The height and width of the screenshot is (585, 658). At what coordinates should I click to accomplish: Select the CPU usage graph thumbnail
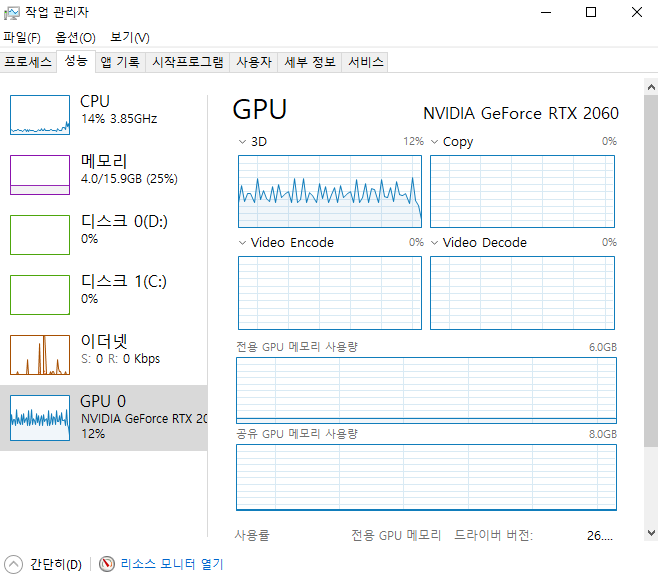40,114
